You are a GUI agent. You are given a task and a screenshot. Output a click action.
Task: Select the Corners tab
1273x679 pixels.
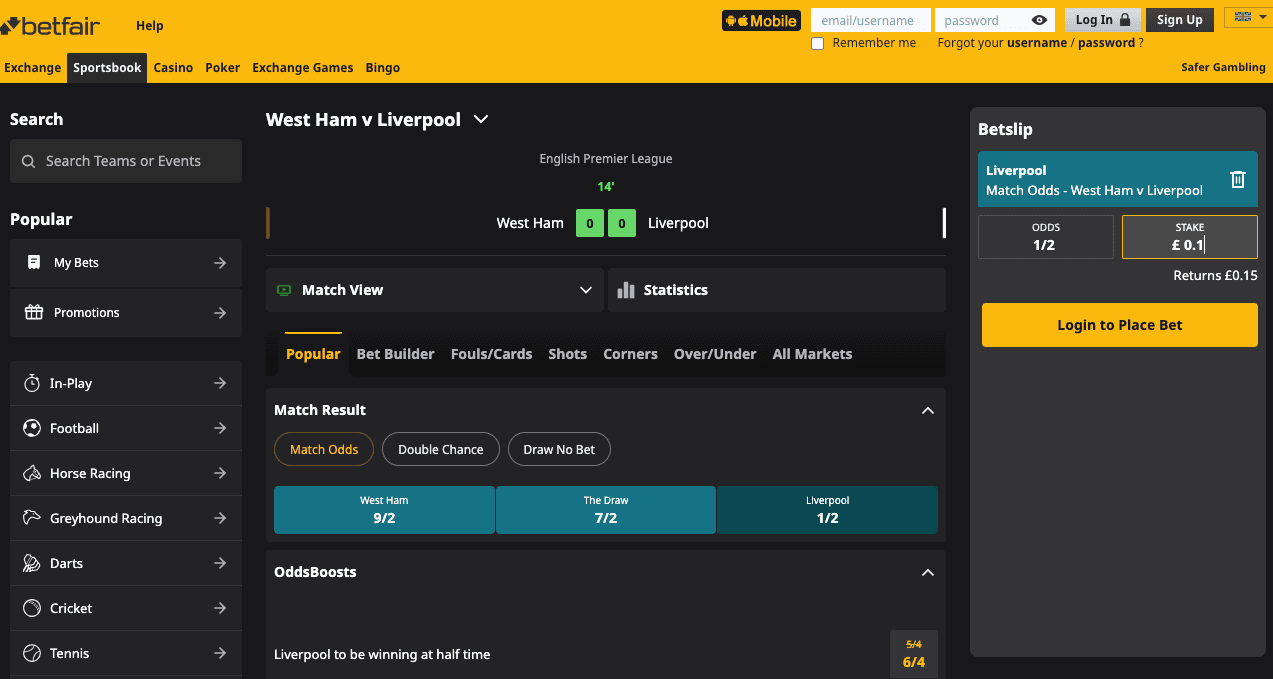(630, 354)
